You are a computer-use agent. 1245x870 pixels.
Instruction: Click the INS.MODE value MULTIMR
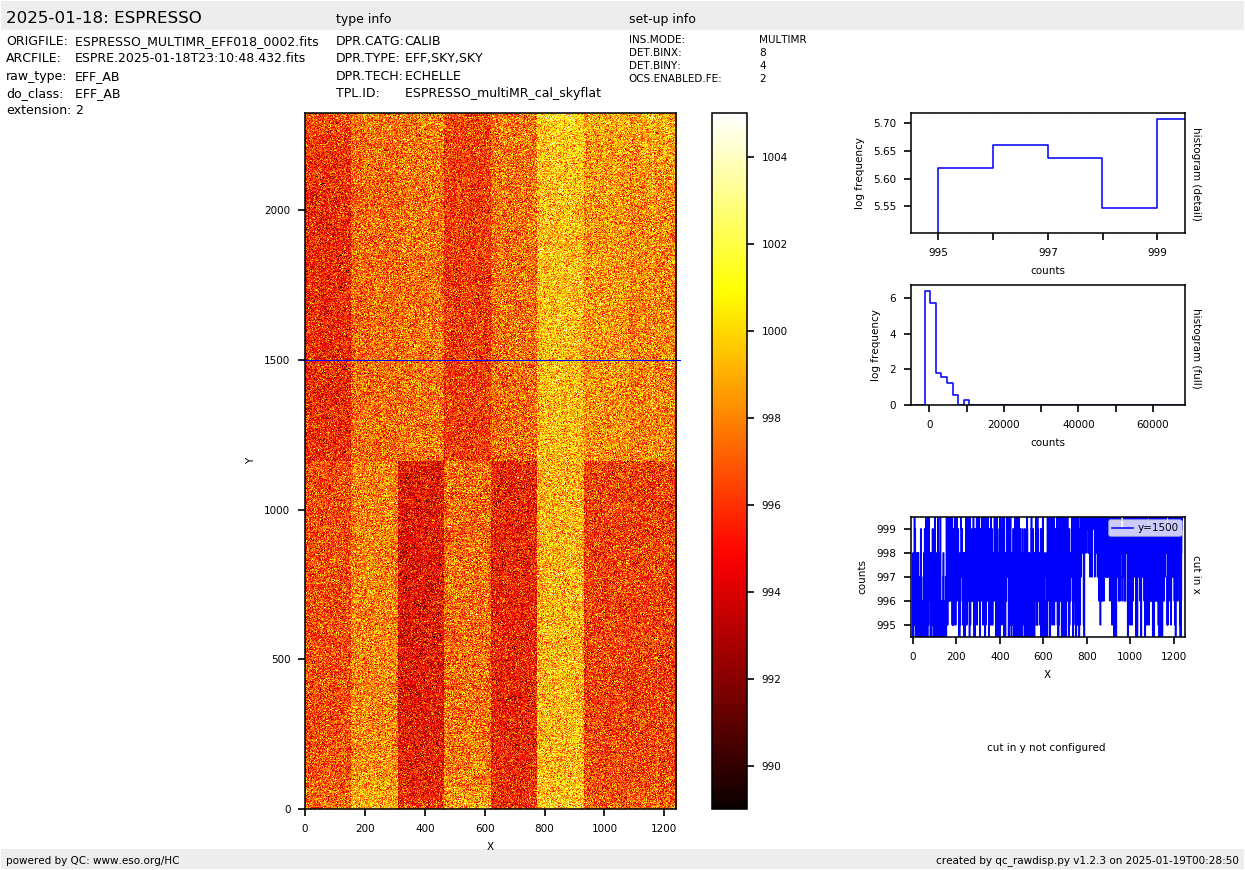(x=782, y=40)
